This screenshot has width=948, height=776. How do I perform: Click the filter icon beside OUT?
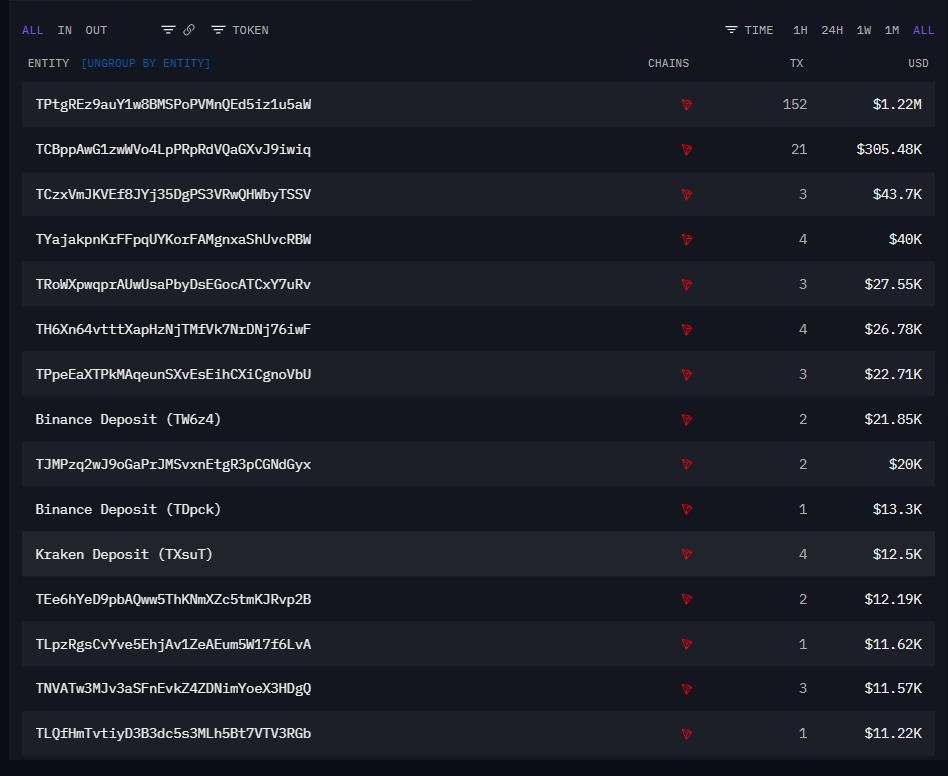168,30
